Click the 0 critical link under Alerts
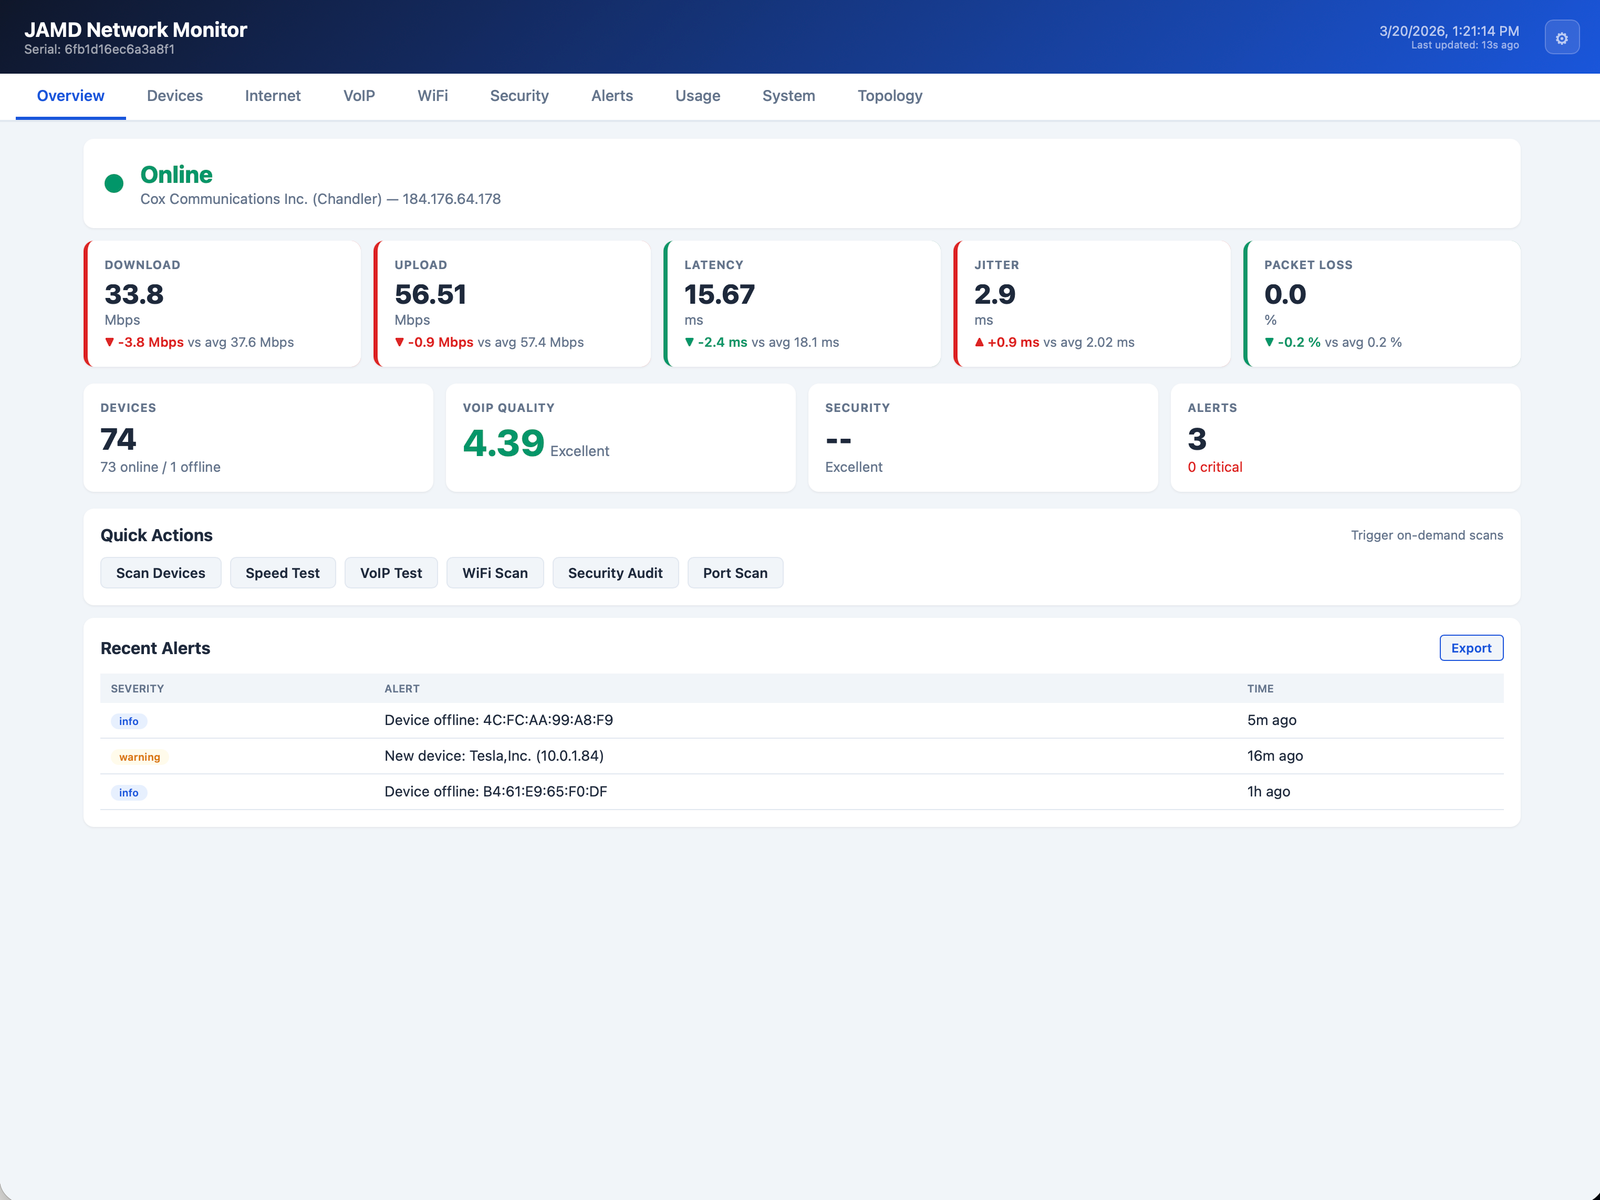Screen dimensions: 1600x1200 [x=1214, y=466]
